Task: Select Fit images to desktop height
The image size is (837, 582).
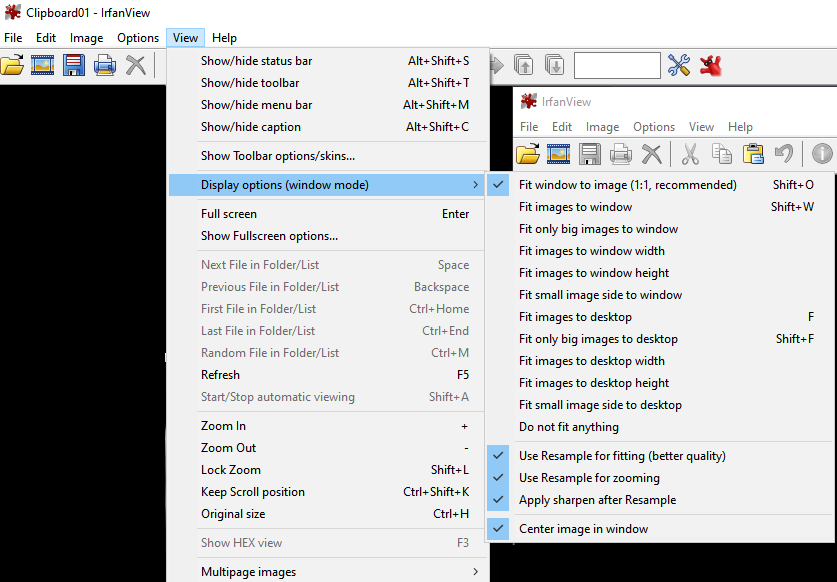Action: [660, 383]
